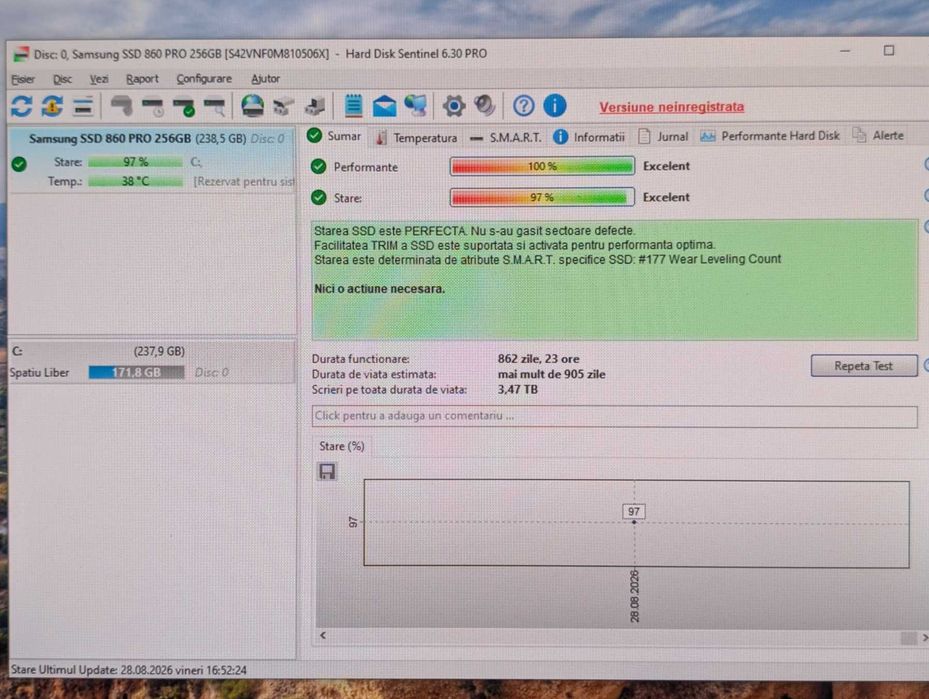929x699 pixels.
Task: Click the Stare (%) graph tab
Action: point(342,447)
